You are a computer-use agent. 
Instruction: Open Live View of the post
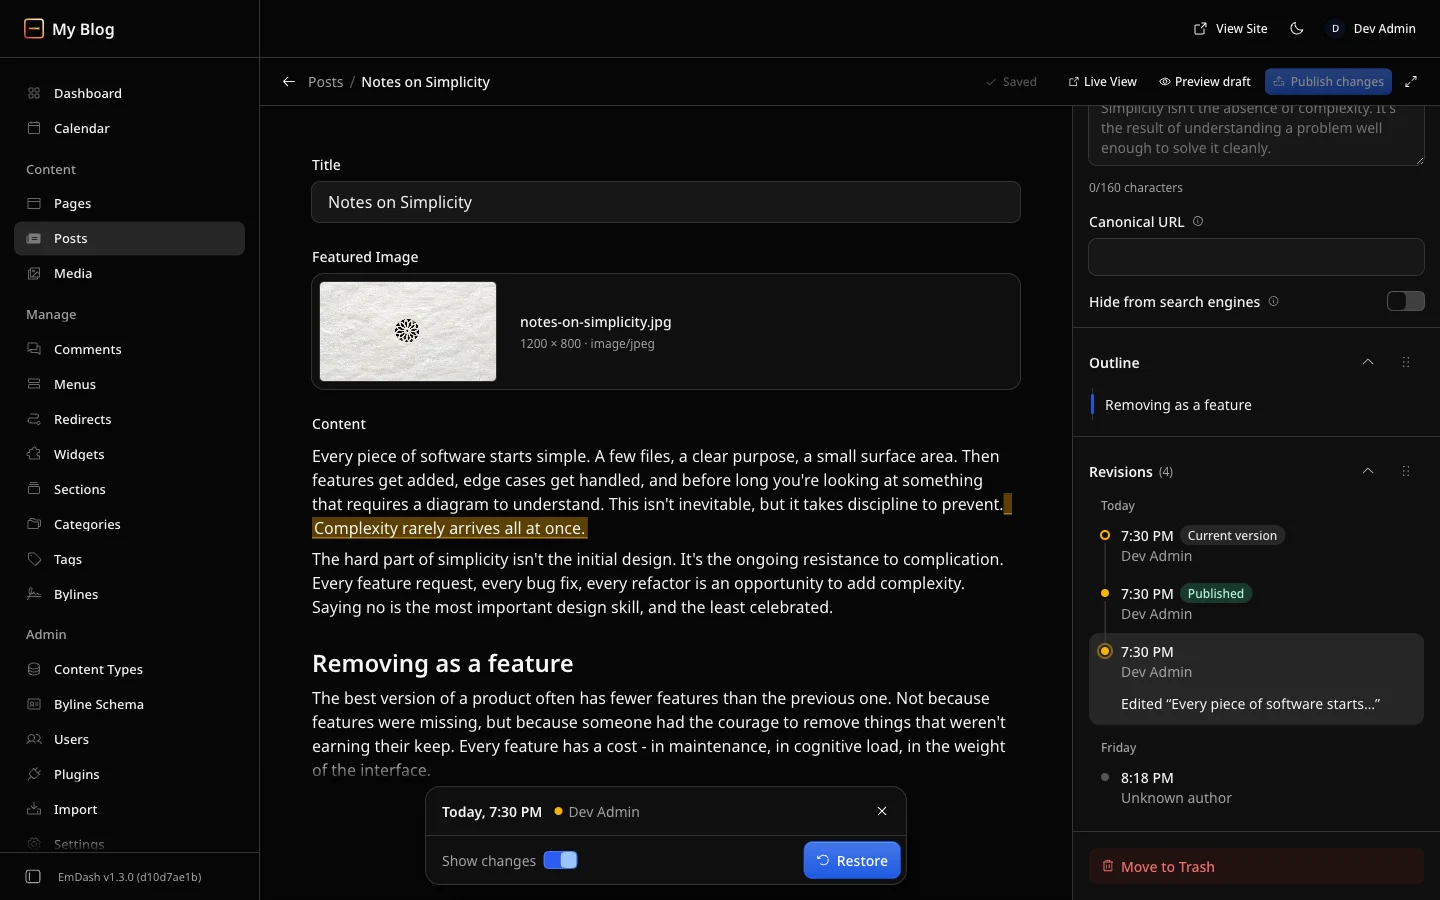point(1102,82)
